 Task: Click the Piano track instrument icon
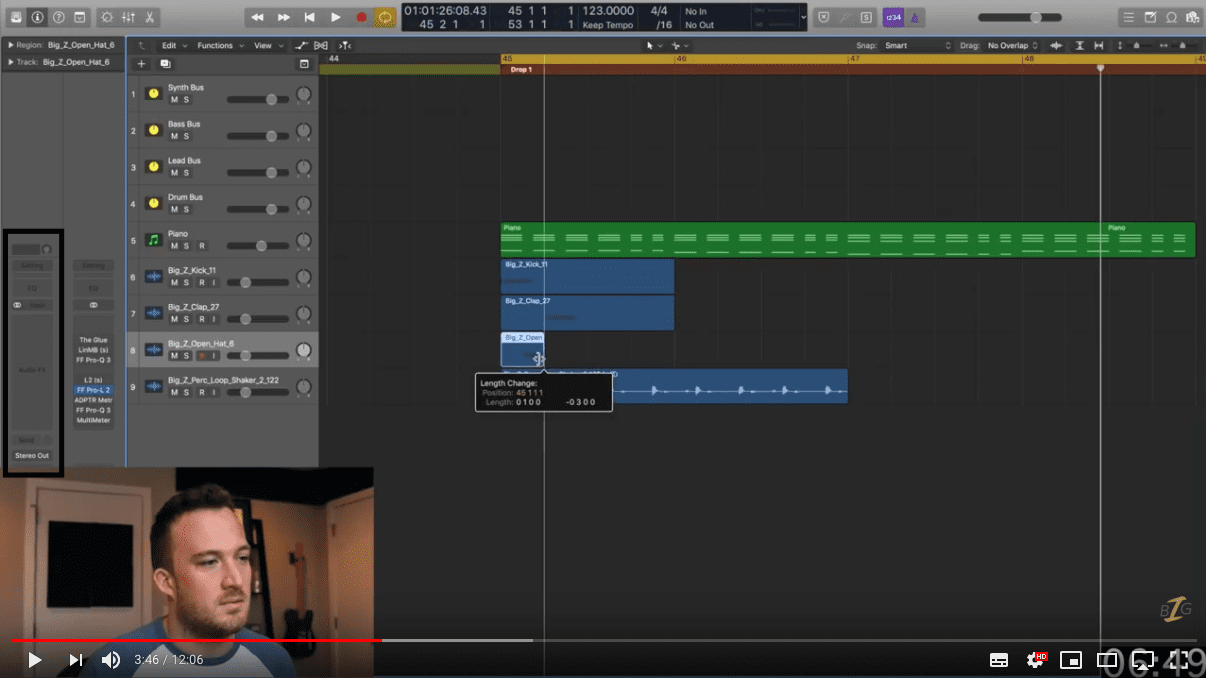[154, 240]
